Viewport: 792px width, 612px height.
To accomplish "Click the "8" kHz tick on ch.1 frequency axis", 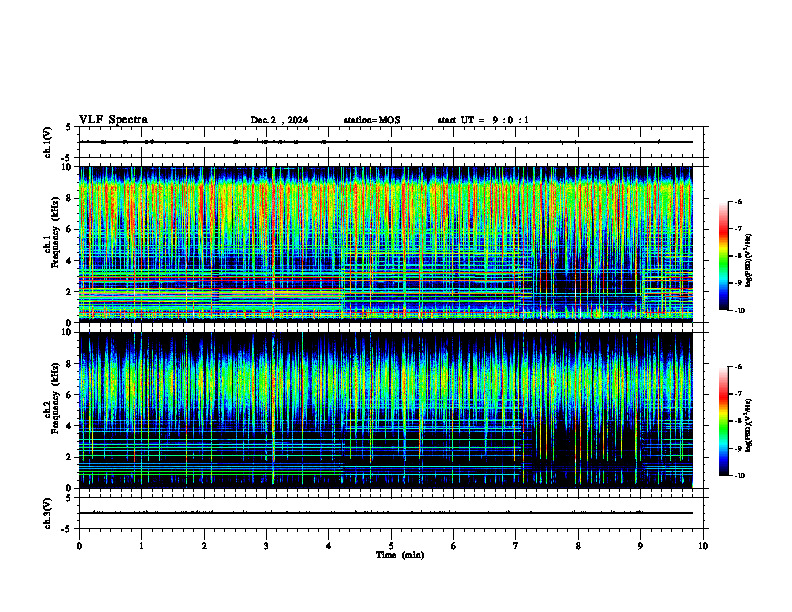I will (x=71, y=198).
